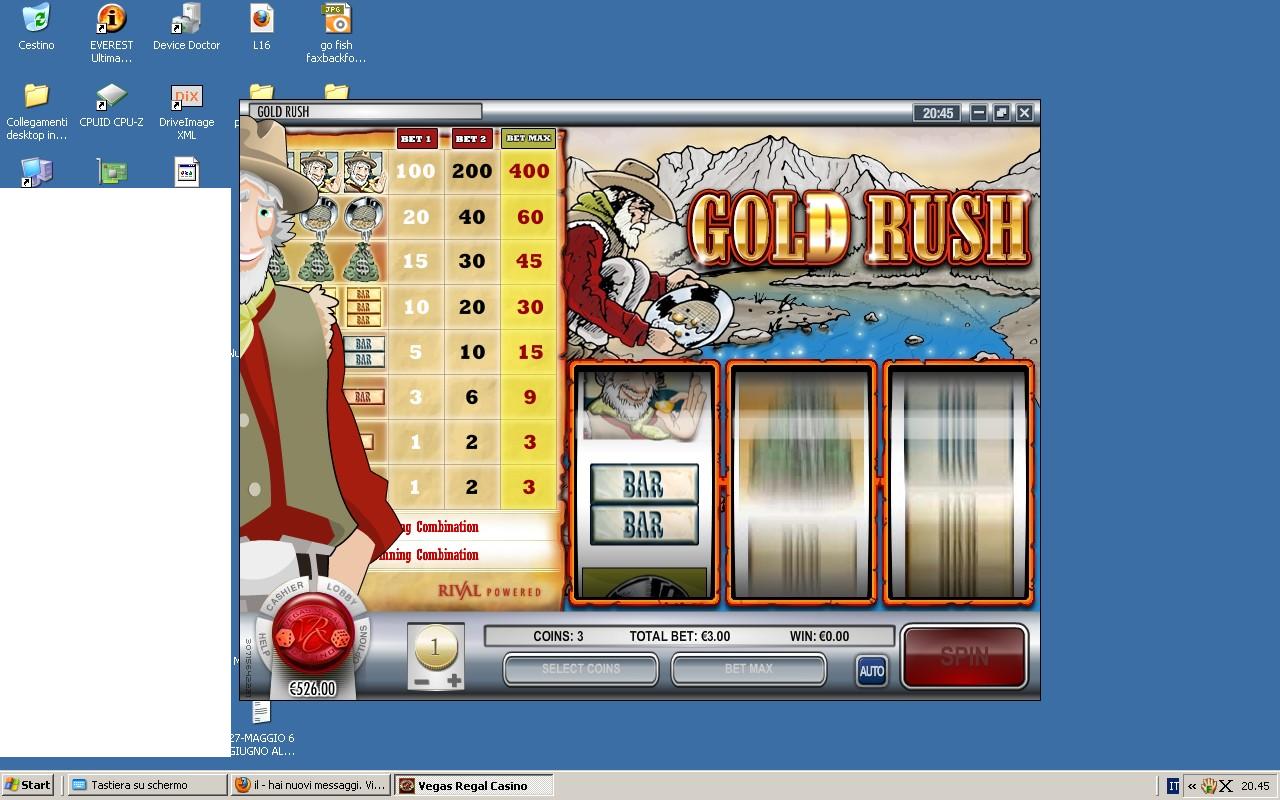
Task: Open the CPUID CPU-Z shortcut
Action: (x=111, y=105)
